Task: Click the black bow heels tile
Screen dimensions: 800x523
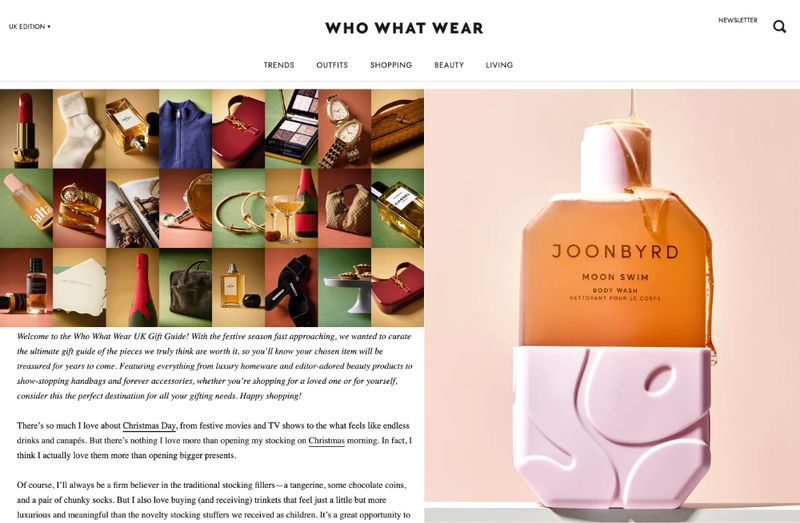Action: coord(291,287)
